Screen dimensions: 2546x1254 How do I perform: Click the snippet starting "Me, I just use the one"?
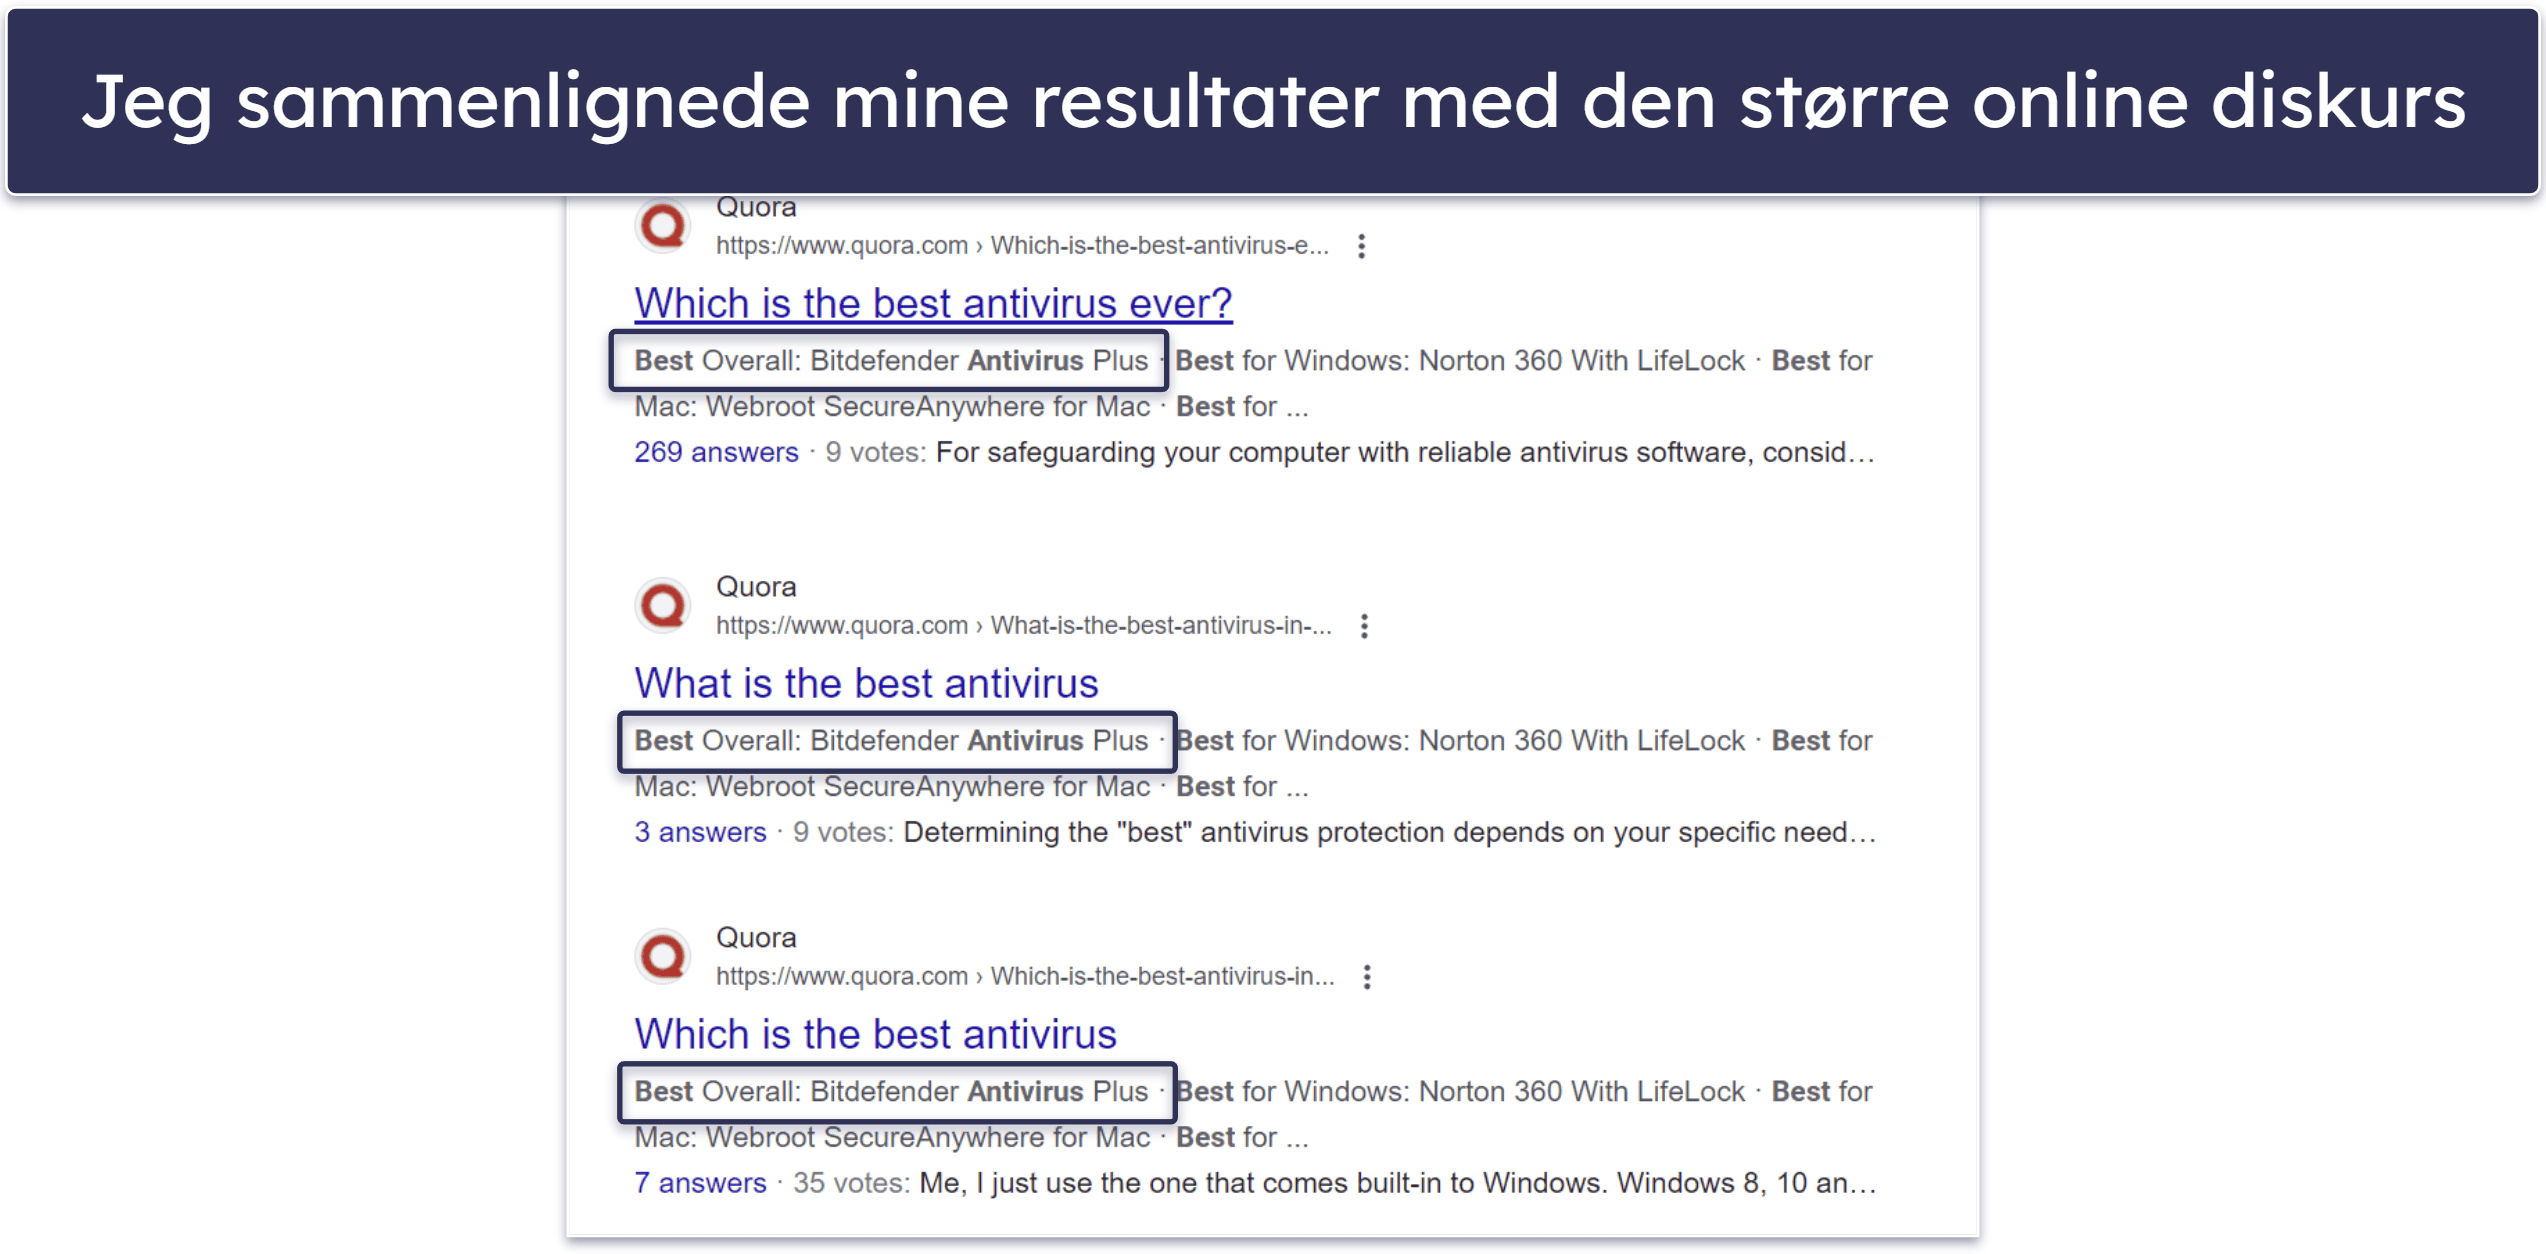point(1397,1183)
